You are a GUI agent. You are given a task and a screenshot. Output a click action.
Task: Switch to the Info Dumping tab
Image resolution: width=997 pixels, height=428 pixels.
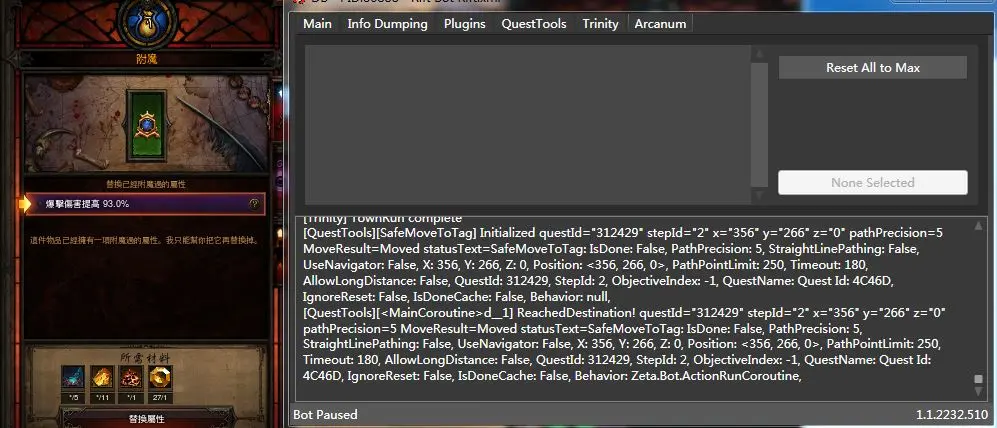point(387,24)
